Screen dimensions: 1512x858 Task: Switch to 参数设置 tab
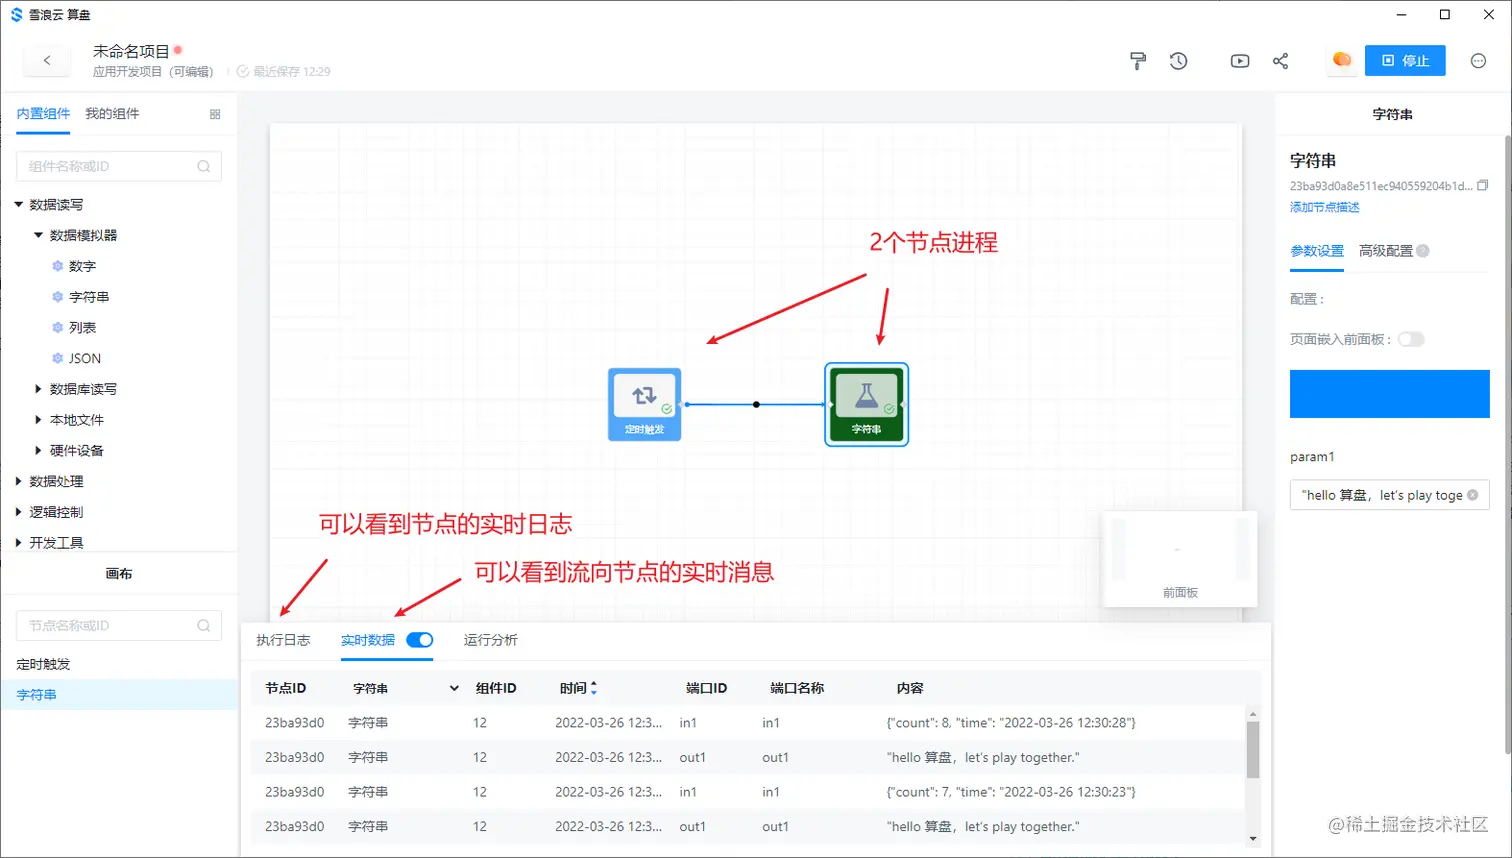pyautogui.click(x=1317, y=251)
